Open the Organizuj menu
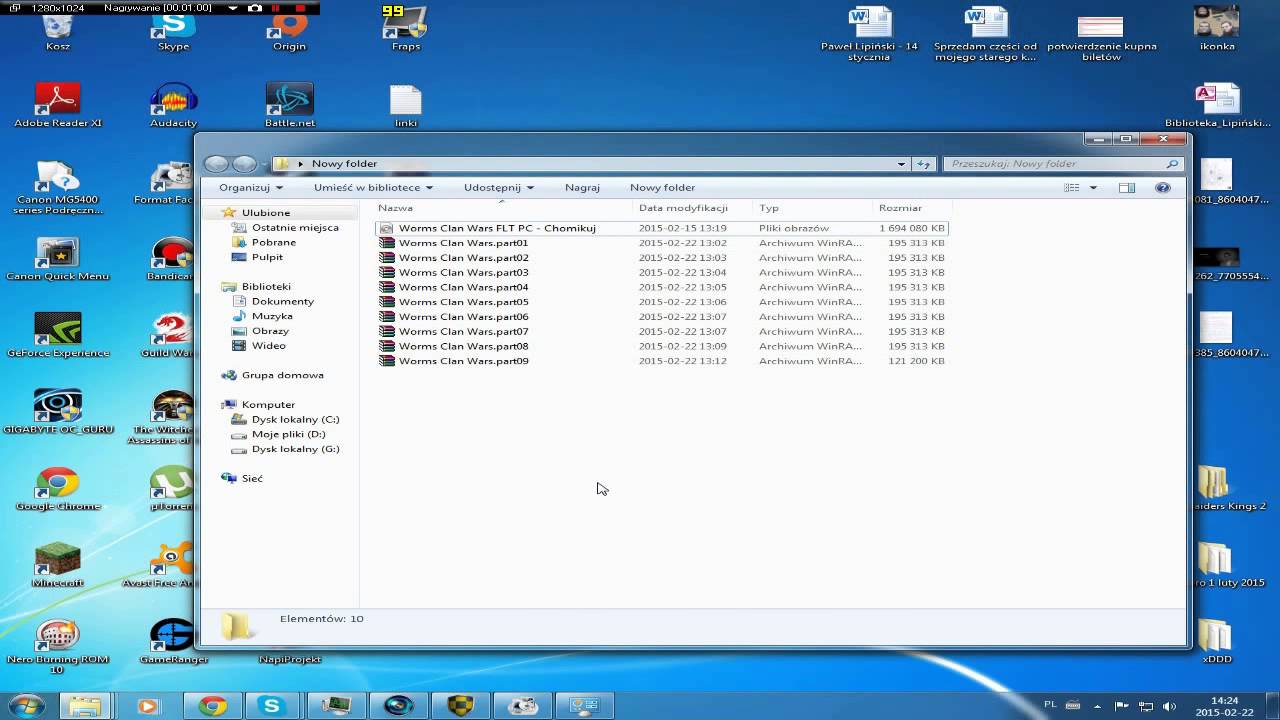The width and height of the screenshot is (1280, 720). [251, 187]
